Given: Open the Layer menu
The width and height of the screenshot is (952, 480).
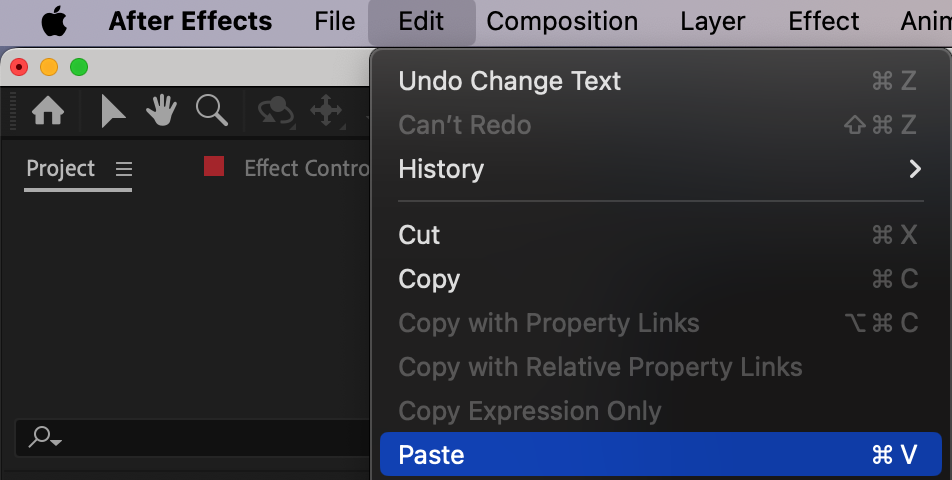Looking at the screenshot, I should 713,22.
